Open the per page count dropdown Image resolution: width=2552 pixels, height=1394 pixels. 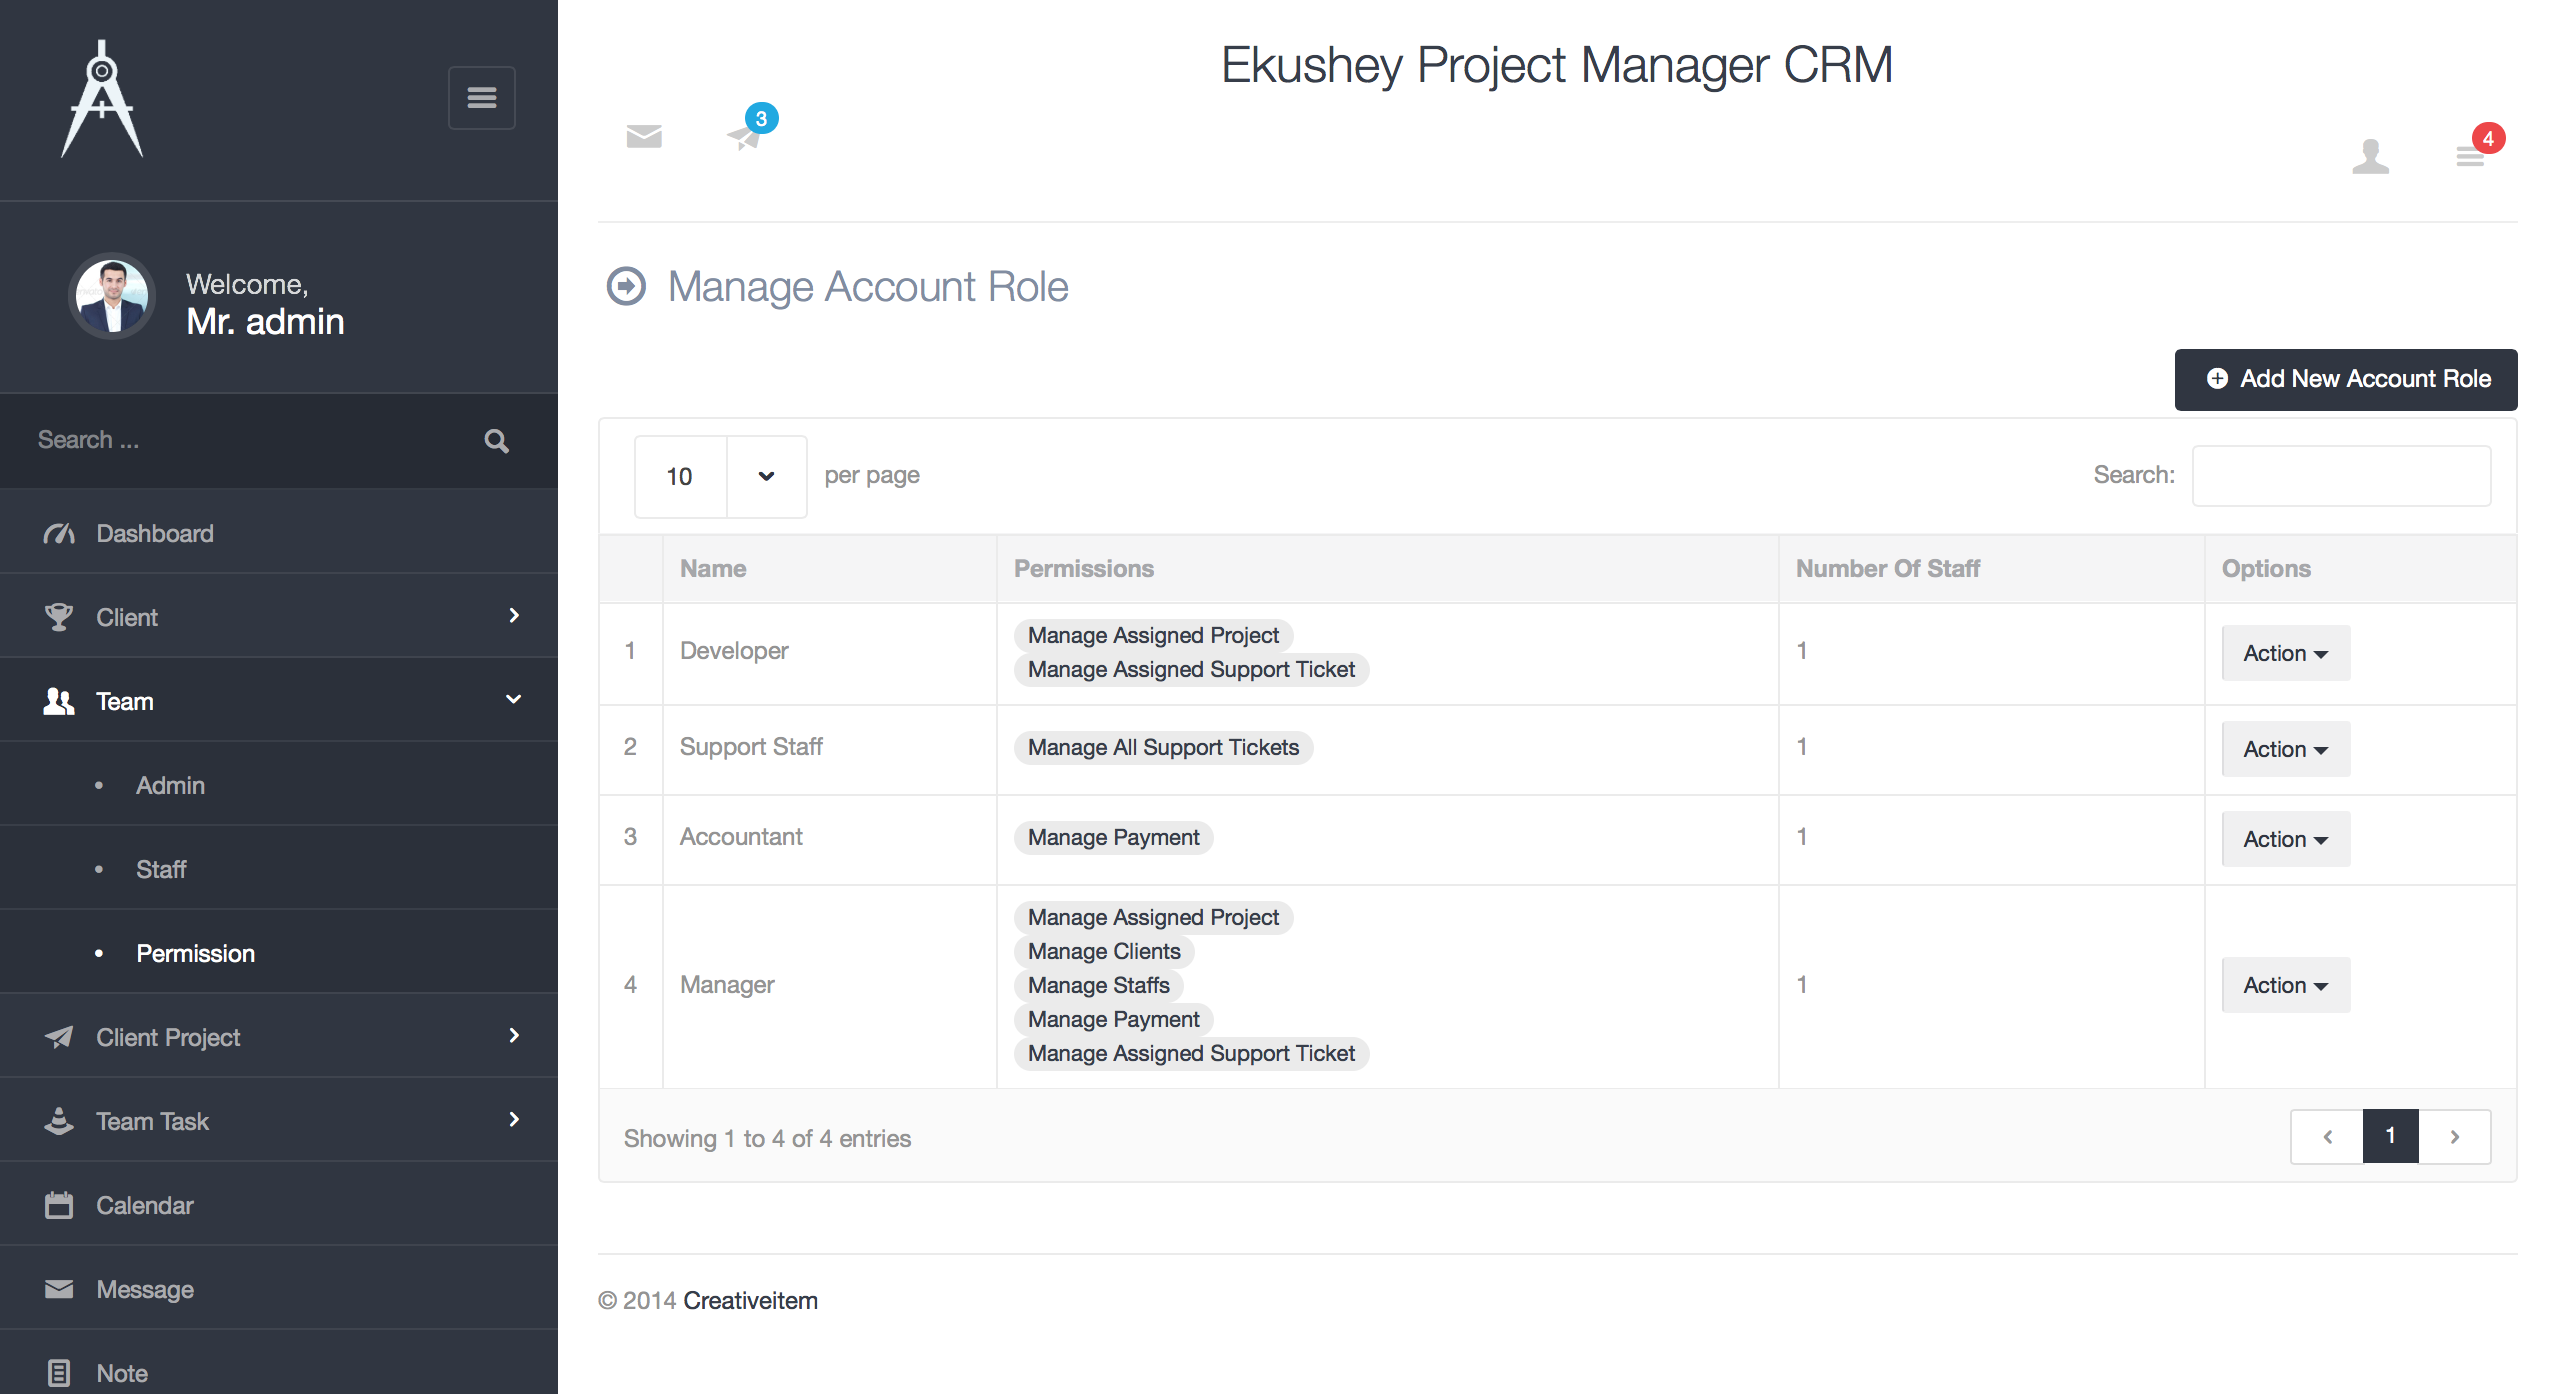click(x=766, y=477)
